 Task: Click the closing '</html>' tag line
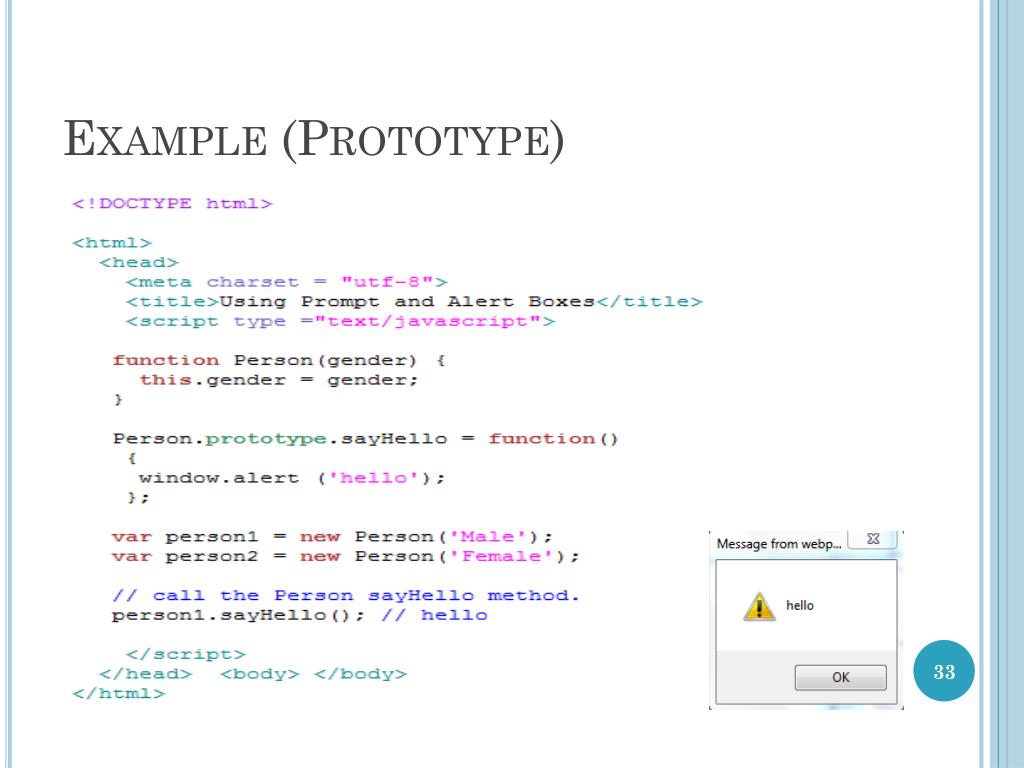click(118, 694)
